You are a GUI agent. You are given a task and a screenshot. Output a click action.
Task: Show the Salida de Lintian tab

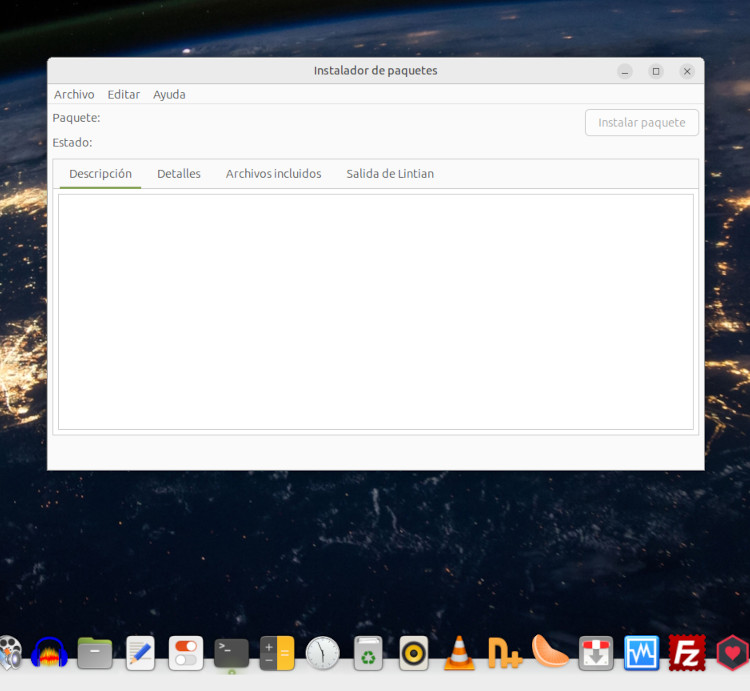coord(390,174)
